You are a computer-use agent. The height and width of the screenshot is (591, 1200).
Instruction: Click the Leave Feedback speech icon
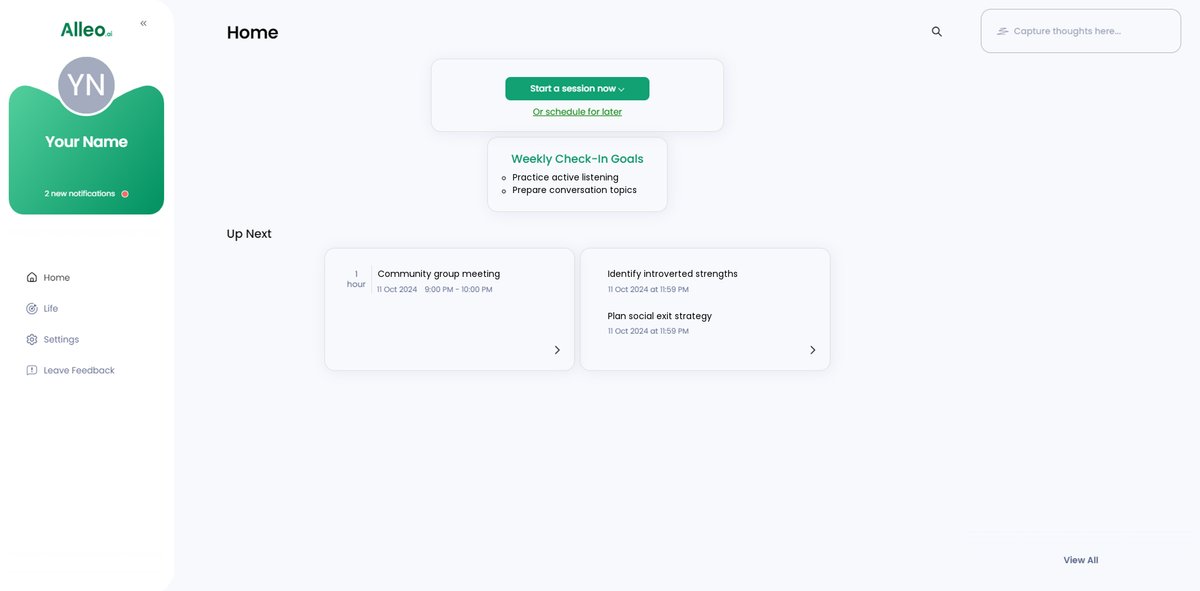[32, 371]
